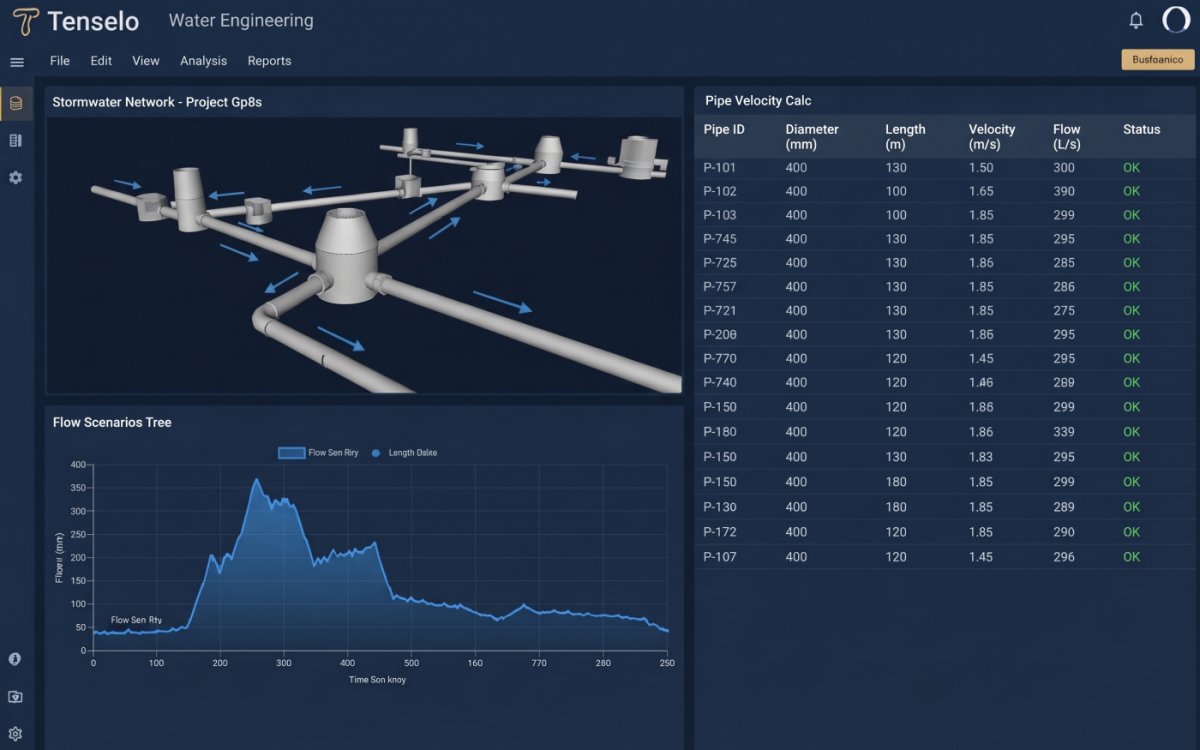This screenshot has height=750, width=1200.
Task: Open the camera snapshot icon in the sidebar
Action: tap(15, 697)
